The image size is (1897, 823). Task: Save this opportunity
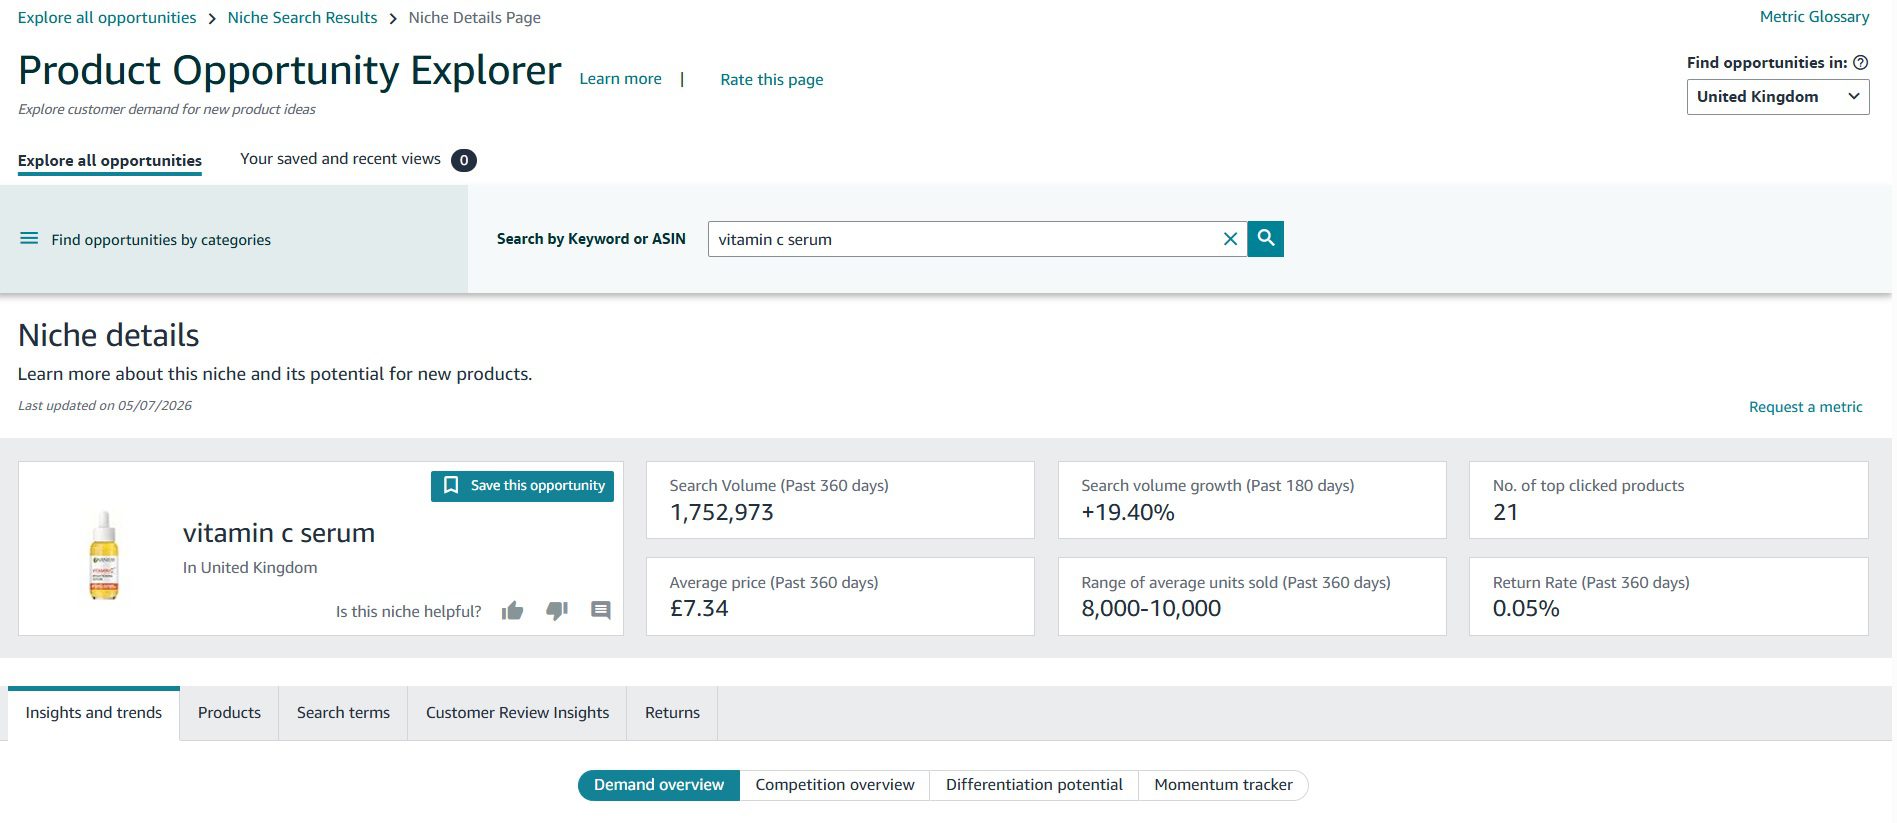click(522, 486)
